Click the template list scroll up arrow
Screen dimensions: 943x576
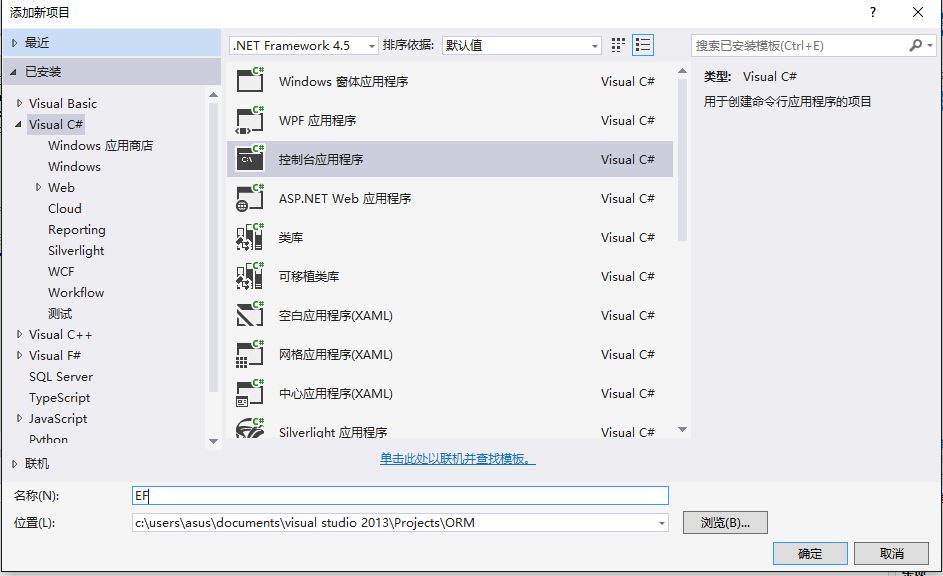682,71
